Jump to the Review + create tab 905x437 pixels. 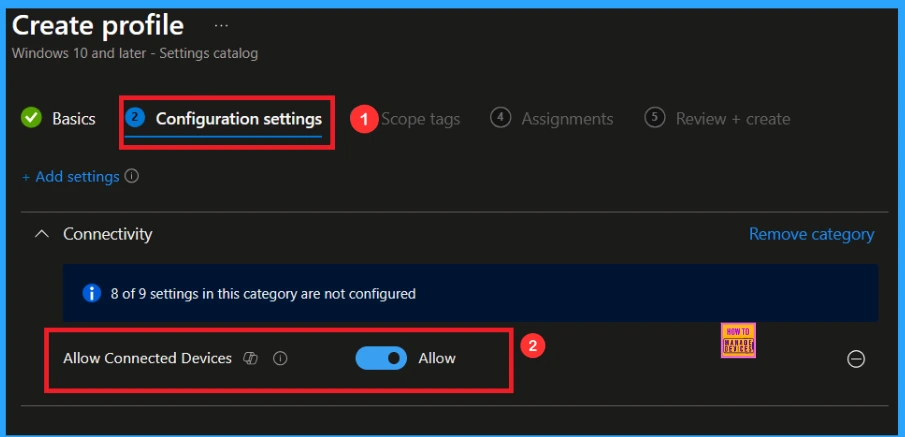point(733,119)
